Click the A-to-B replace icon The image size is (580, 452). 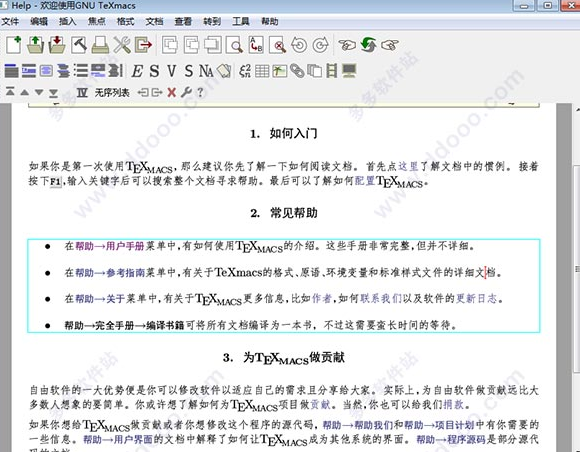click(x=256, y=45)
